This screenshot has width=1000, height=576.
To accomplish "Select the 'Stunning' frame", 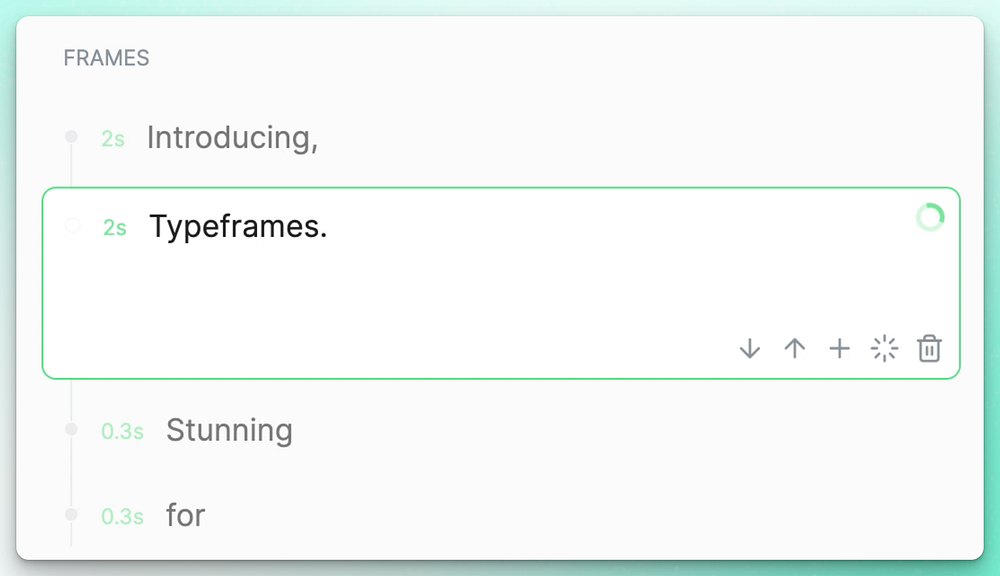I will tap(229, 430).
